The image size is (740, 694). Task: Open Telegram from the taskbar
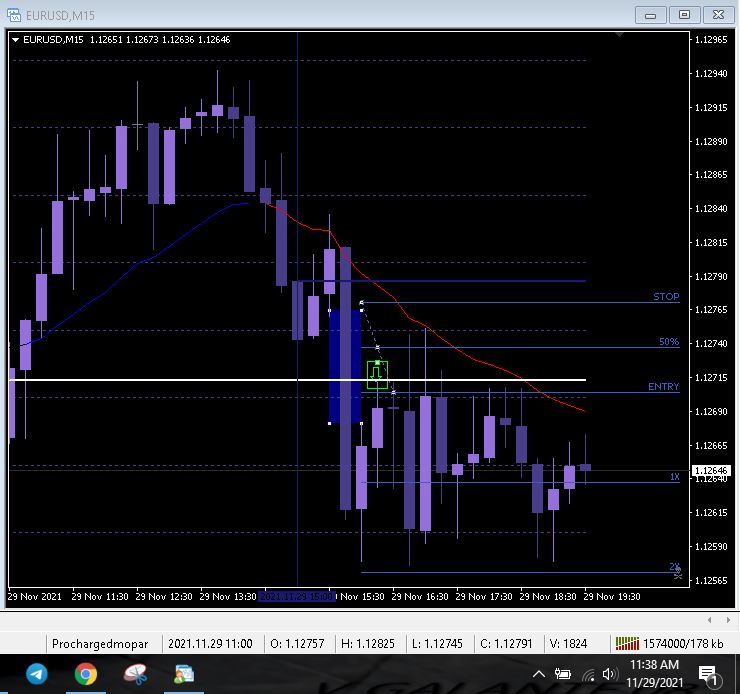point(37,674)
